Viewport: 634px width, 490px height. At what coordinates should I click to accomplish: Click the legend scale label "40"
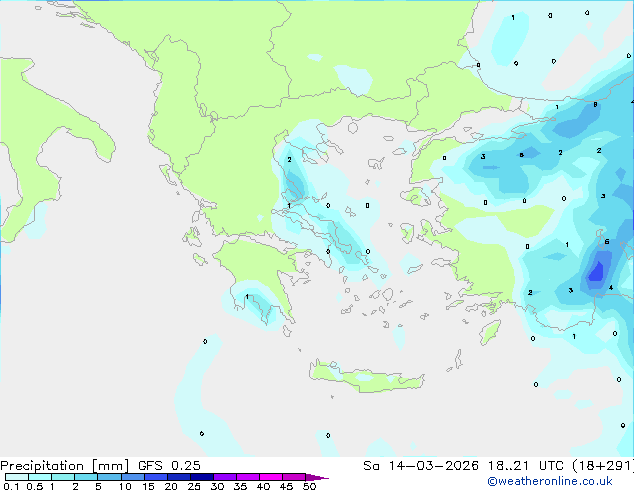coord(263,486)
